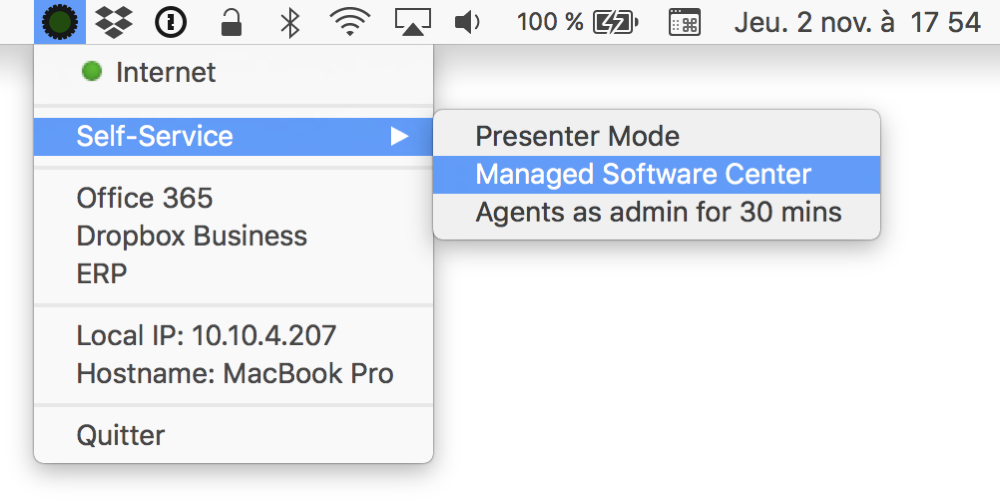Open the Dropbox Business link
This screenshot has height=503, width=1000.
click(191, 236)
